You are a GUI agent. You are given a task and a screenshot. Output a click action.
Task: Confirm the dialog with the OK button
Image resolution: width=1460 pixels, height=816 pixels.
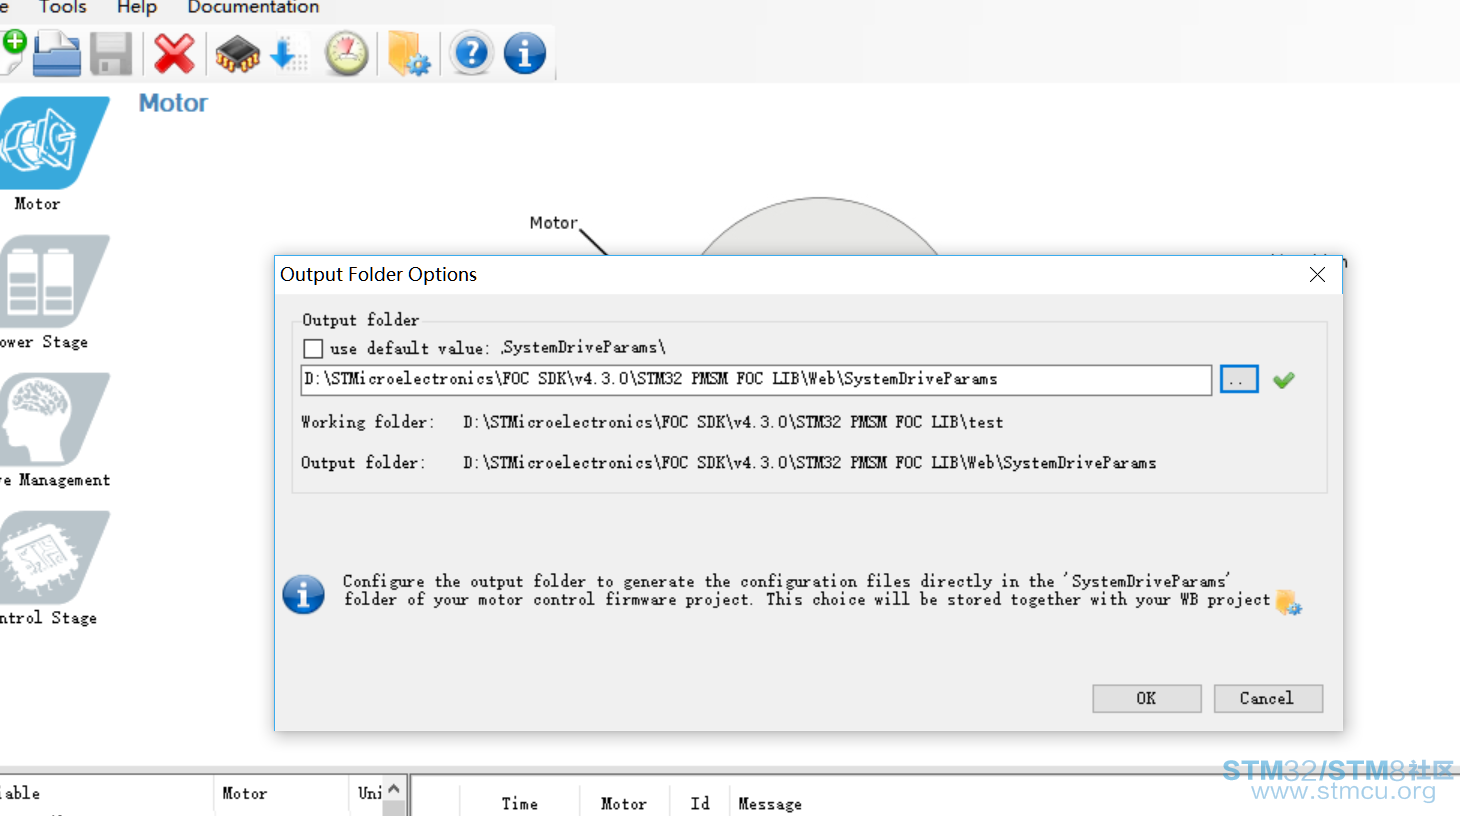[x=1147, y=699]
